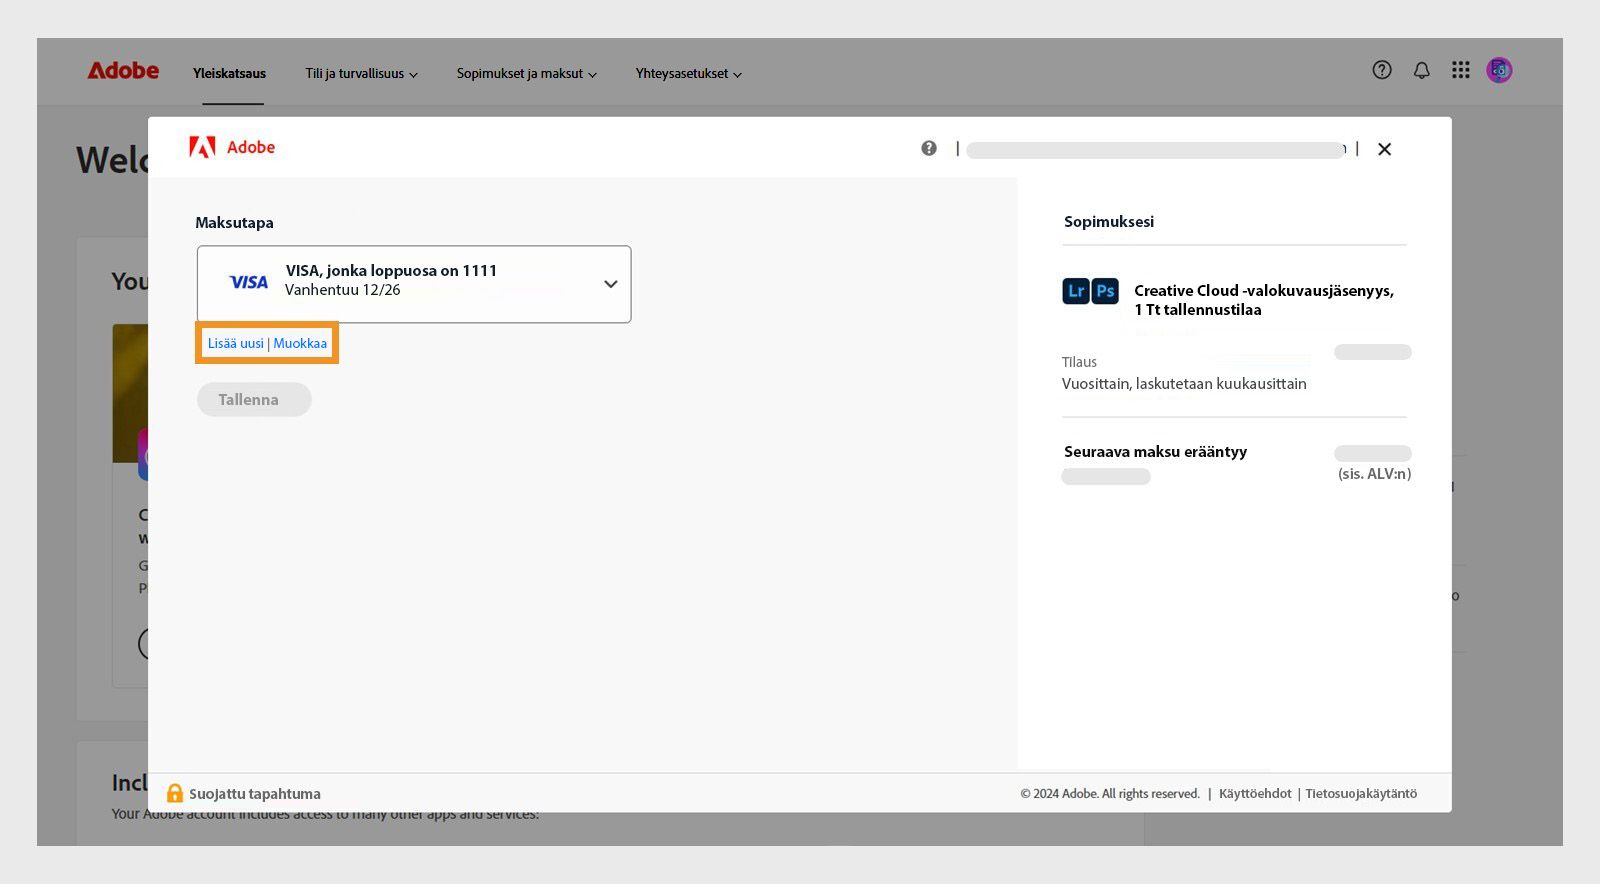Open the Käyttöehdot link
Screen dimensions: 1600x884
[x=1255, y=793]
